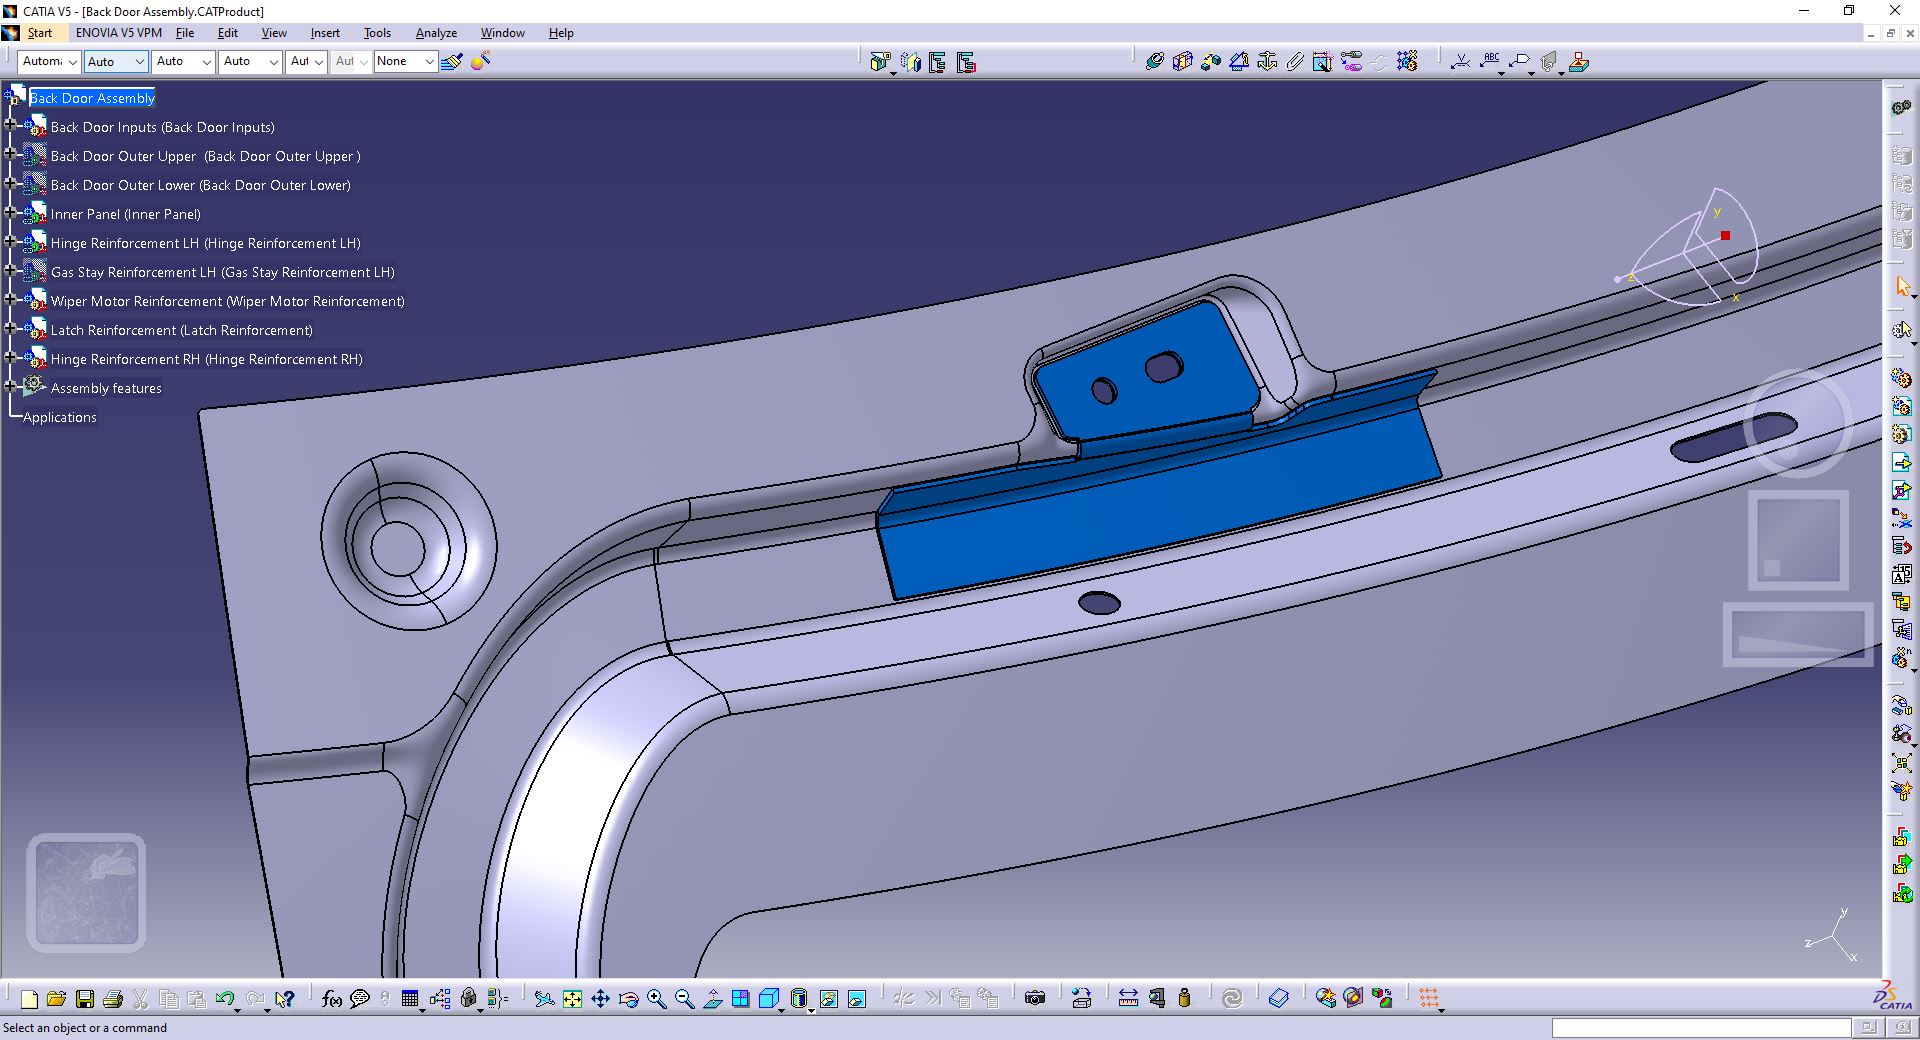Toggle the Fly Mode airplane icon
The height and width of the screenshot is (1040, 1920).
[544, 998]
